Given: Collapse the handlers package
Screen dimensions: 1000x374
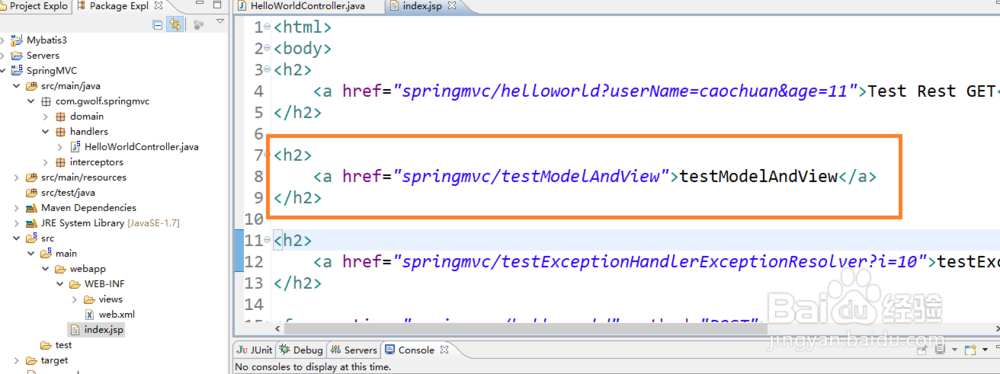Looking at the screenshot, I should (45, 131).
